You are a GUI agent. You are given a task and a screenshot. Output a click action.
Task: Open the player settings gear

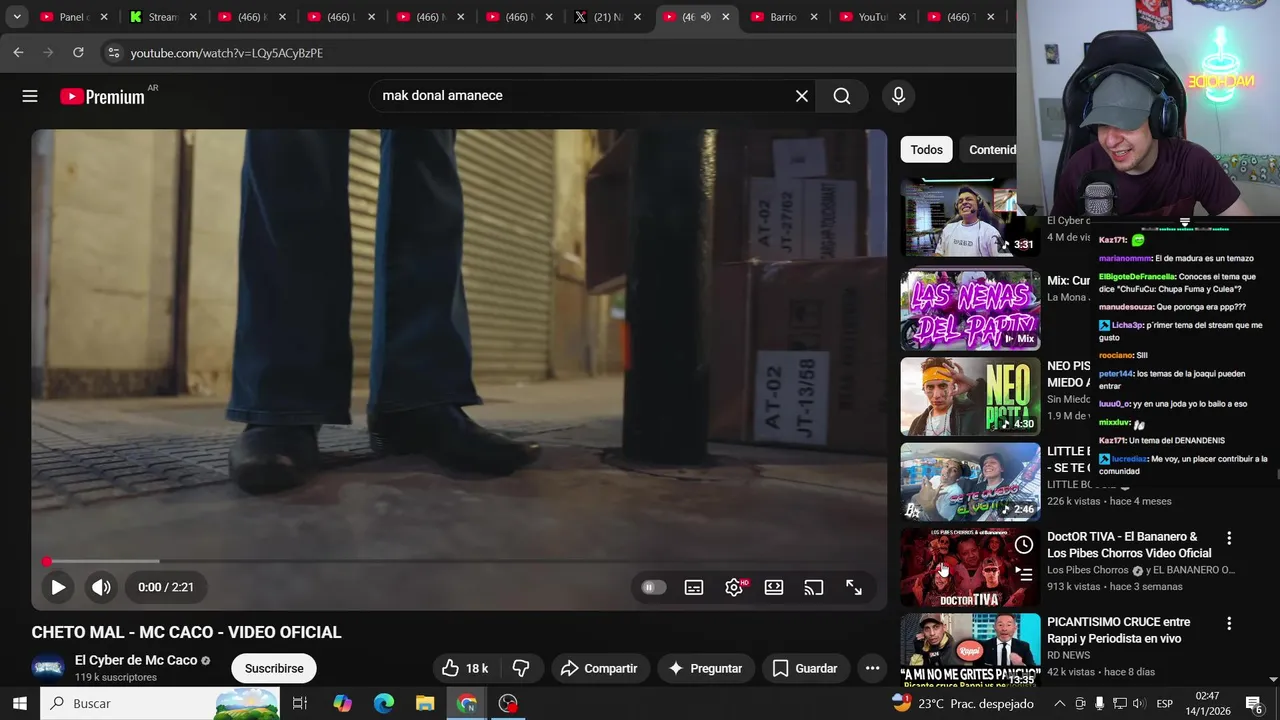(x=734, y=587)
